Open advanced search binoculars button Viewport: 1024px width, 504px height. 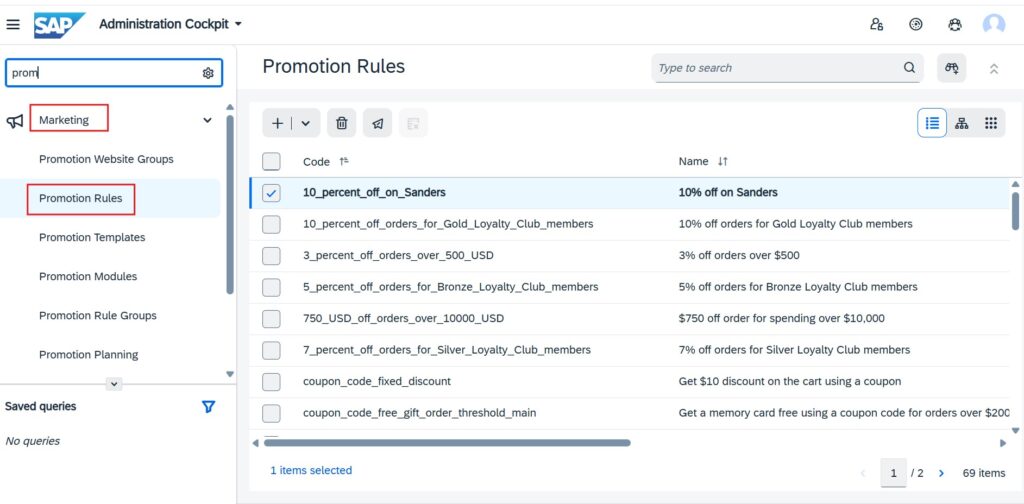(952, 68)
